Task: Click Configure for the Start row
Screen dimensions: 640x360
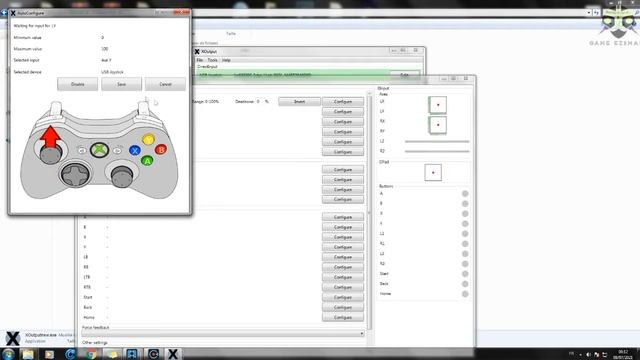Action: [x=343, y=297]
